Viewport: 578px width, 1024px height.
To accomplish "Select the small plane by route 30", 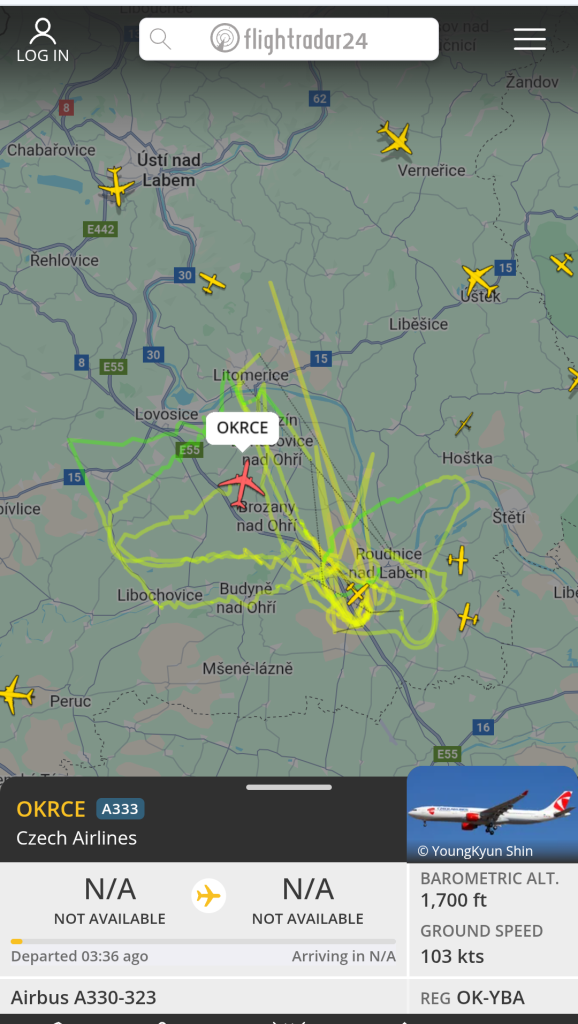I will coord(212,283).
